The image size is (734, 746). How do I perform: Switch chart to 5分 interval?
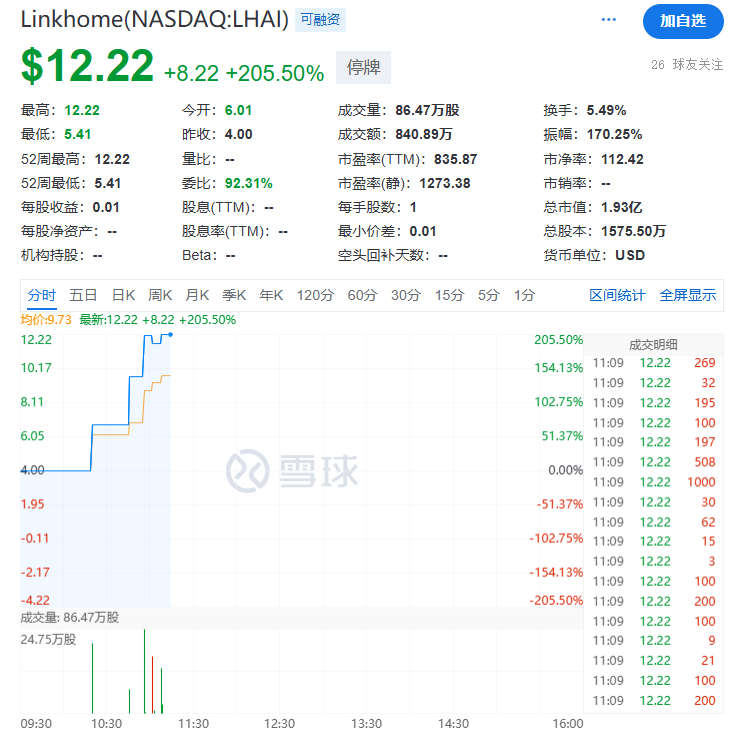(x=489, y=295)
